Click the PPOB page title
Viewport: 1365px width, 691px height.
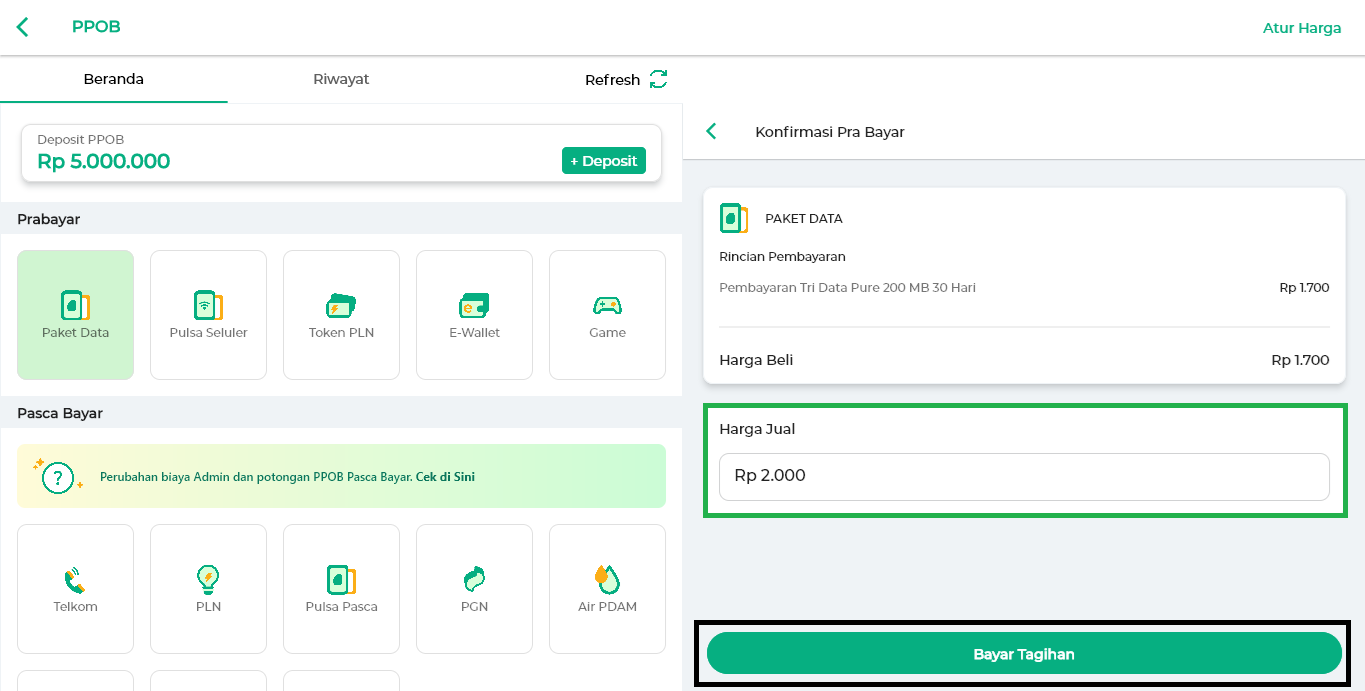click(96, 27)
